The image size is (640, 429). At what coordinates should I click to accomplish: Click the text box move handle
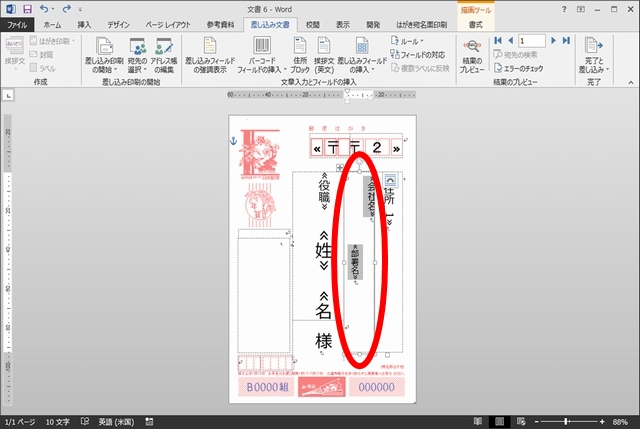[340, 167]
